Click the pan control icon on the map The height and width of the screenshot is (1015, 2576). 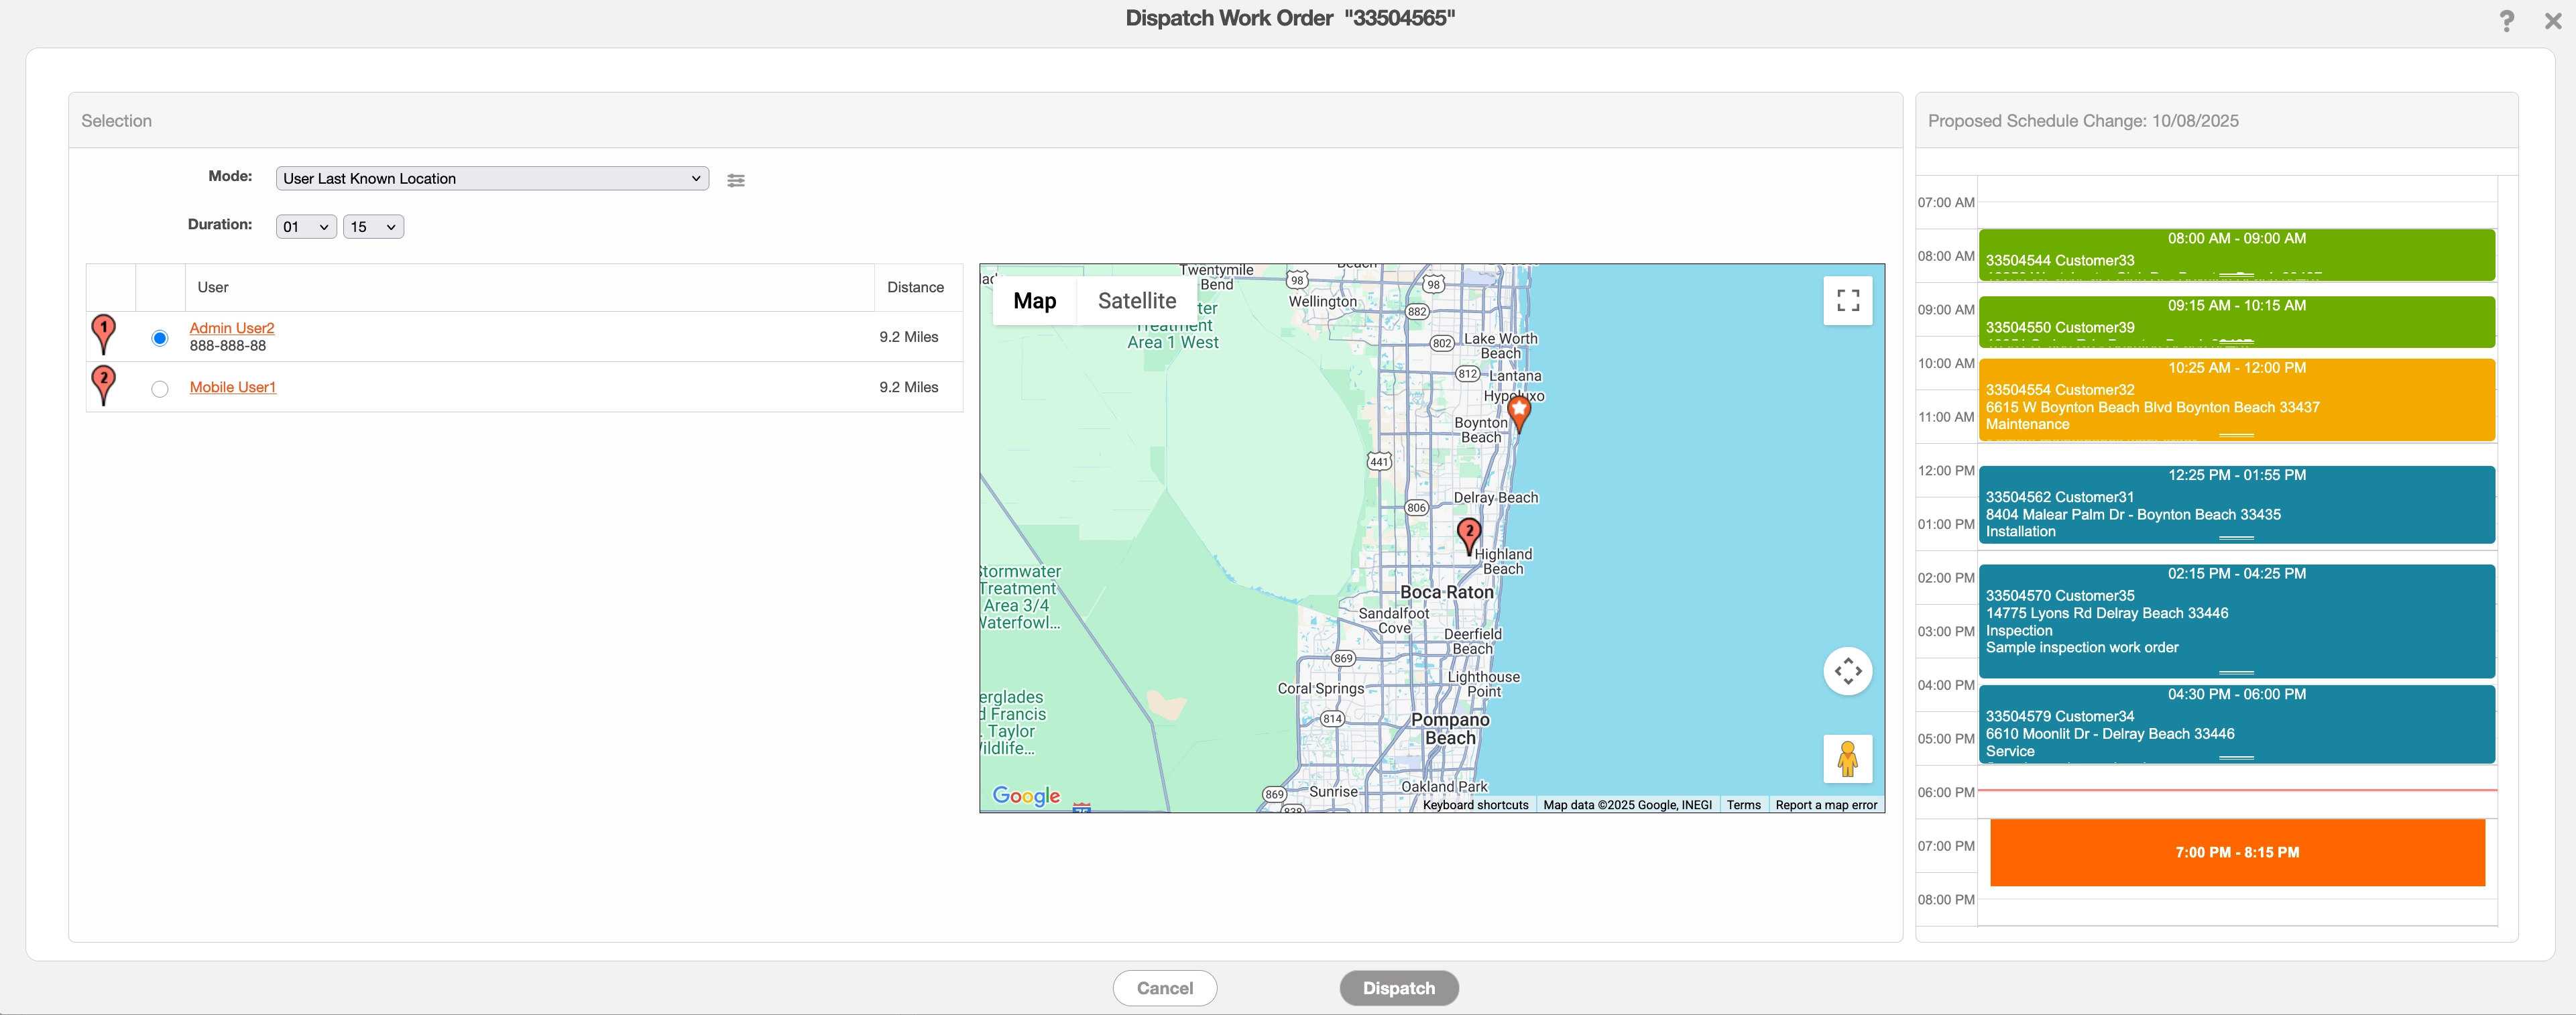pyautogui.click(x=1848, y=671)
